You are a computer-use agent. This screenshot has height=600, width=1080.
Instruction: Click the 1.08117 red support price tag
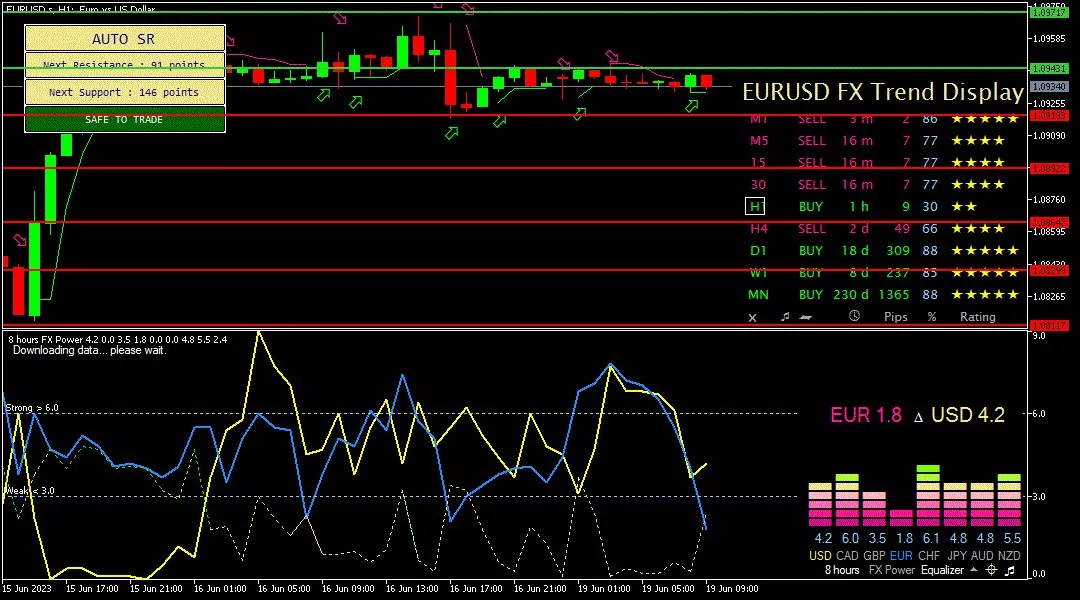pyautogui.click(x=1049, y=325)
